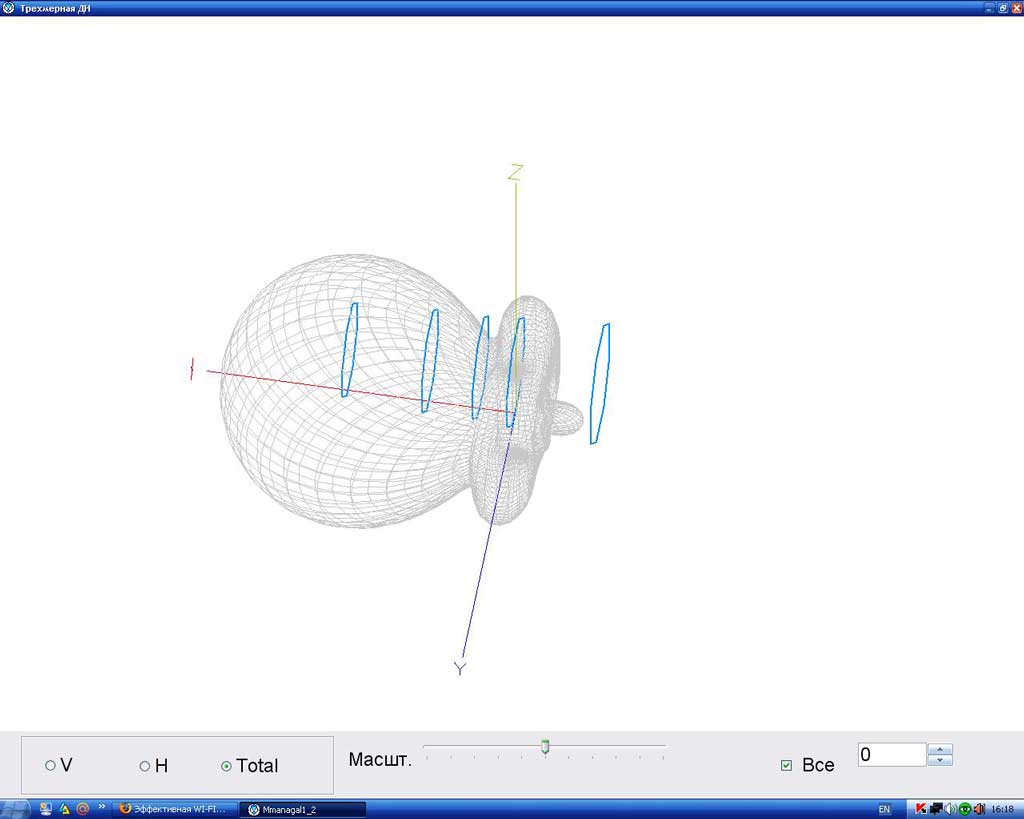Click the orange sound tray icon
Image resolution: width=1024 pixels, height=819 pixels.
pyautogui.click(x=978, y=809)
